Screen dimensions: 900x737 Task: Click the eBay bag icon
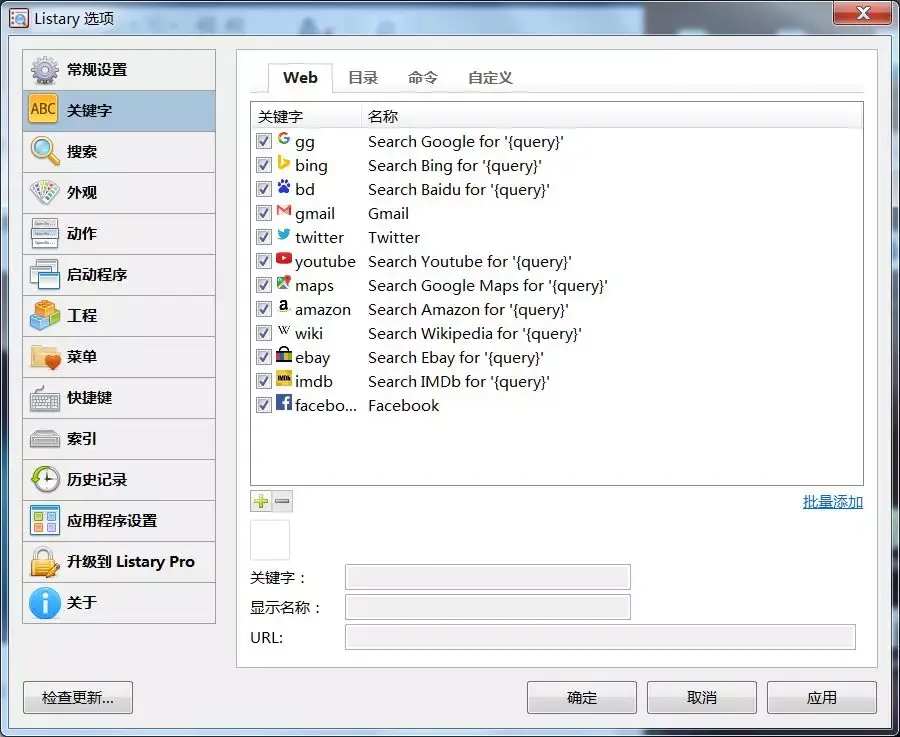pyautogui.click(x=284, y=354)
